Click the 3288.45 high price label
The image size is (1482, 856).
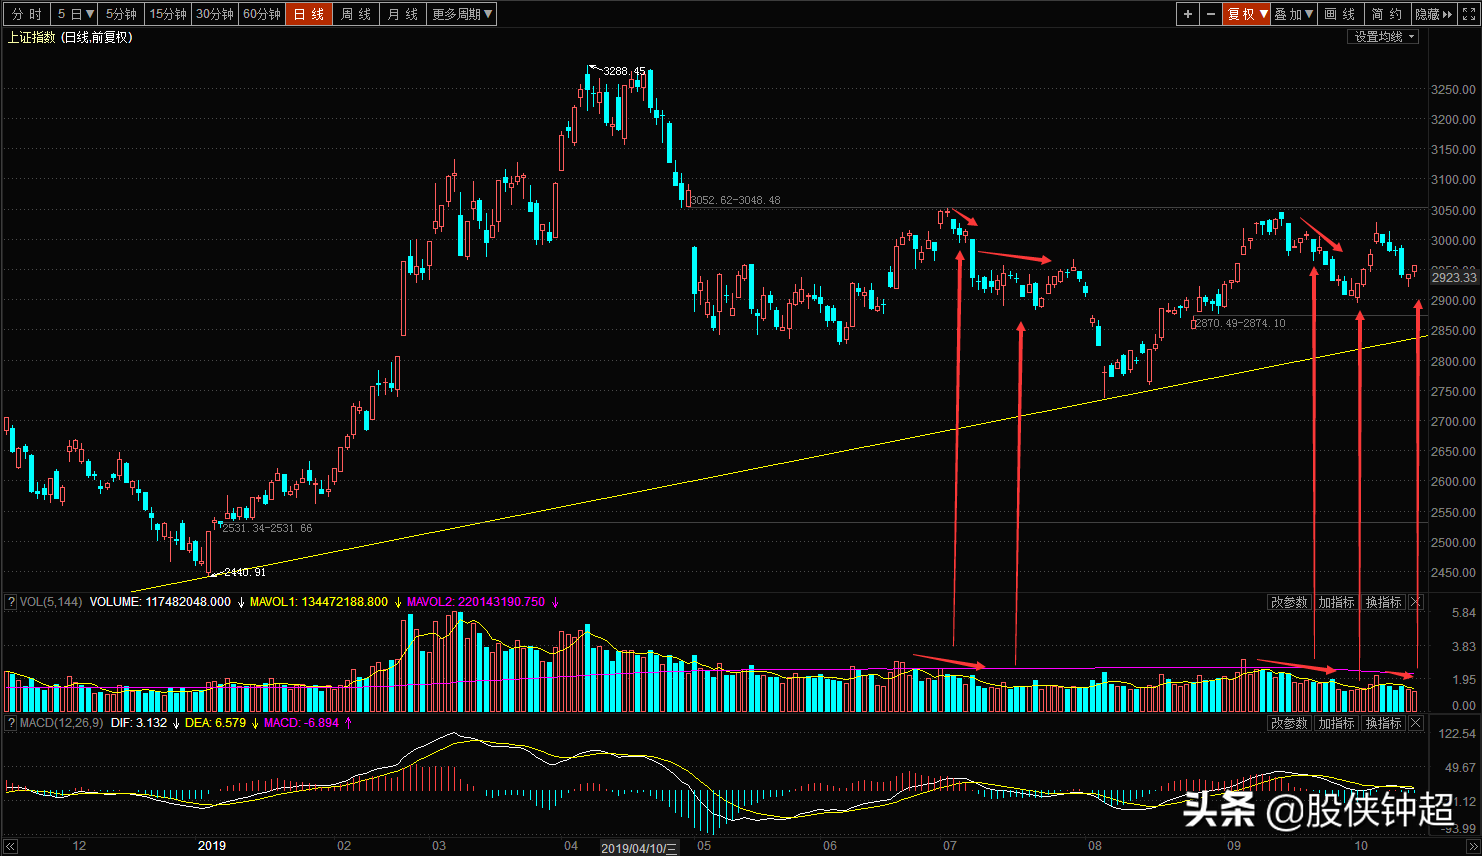click(624, 71)
